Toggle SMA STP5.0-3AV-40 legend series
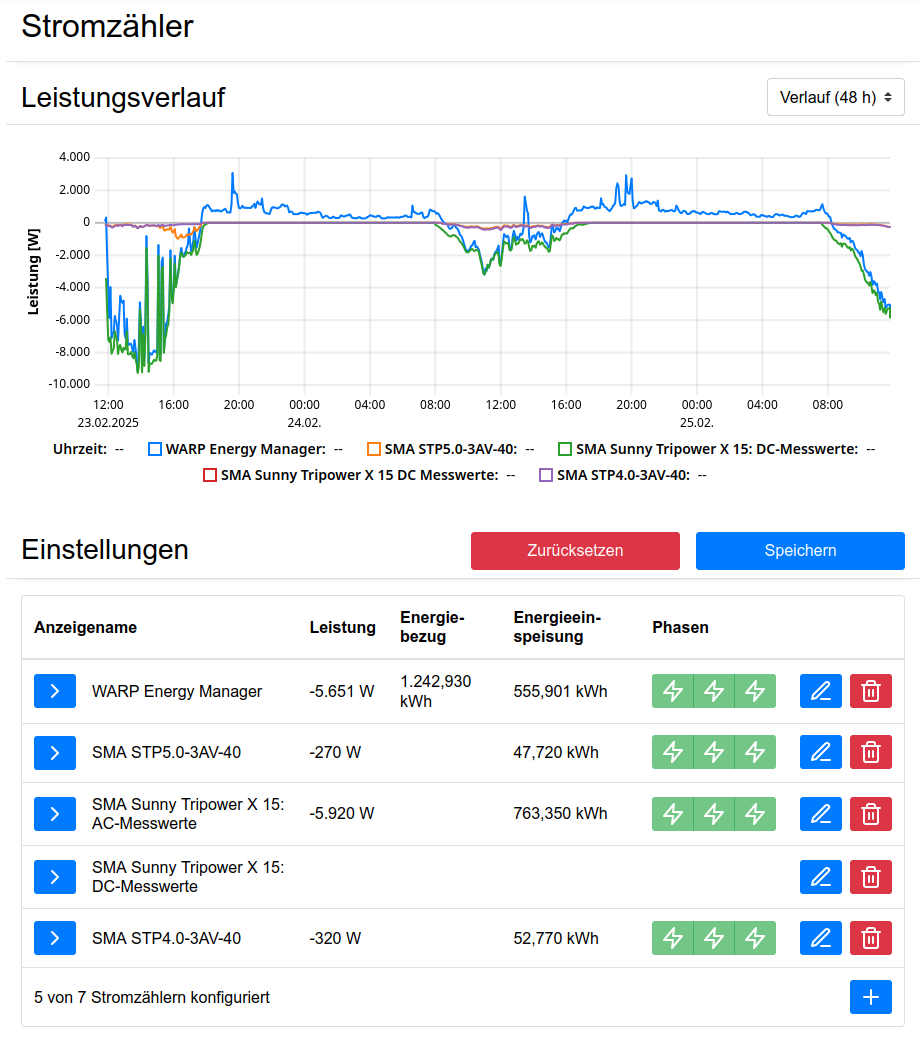This screenshot has height=1052, width=922. click(374, 449)
